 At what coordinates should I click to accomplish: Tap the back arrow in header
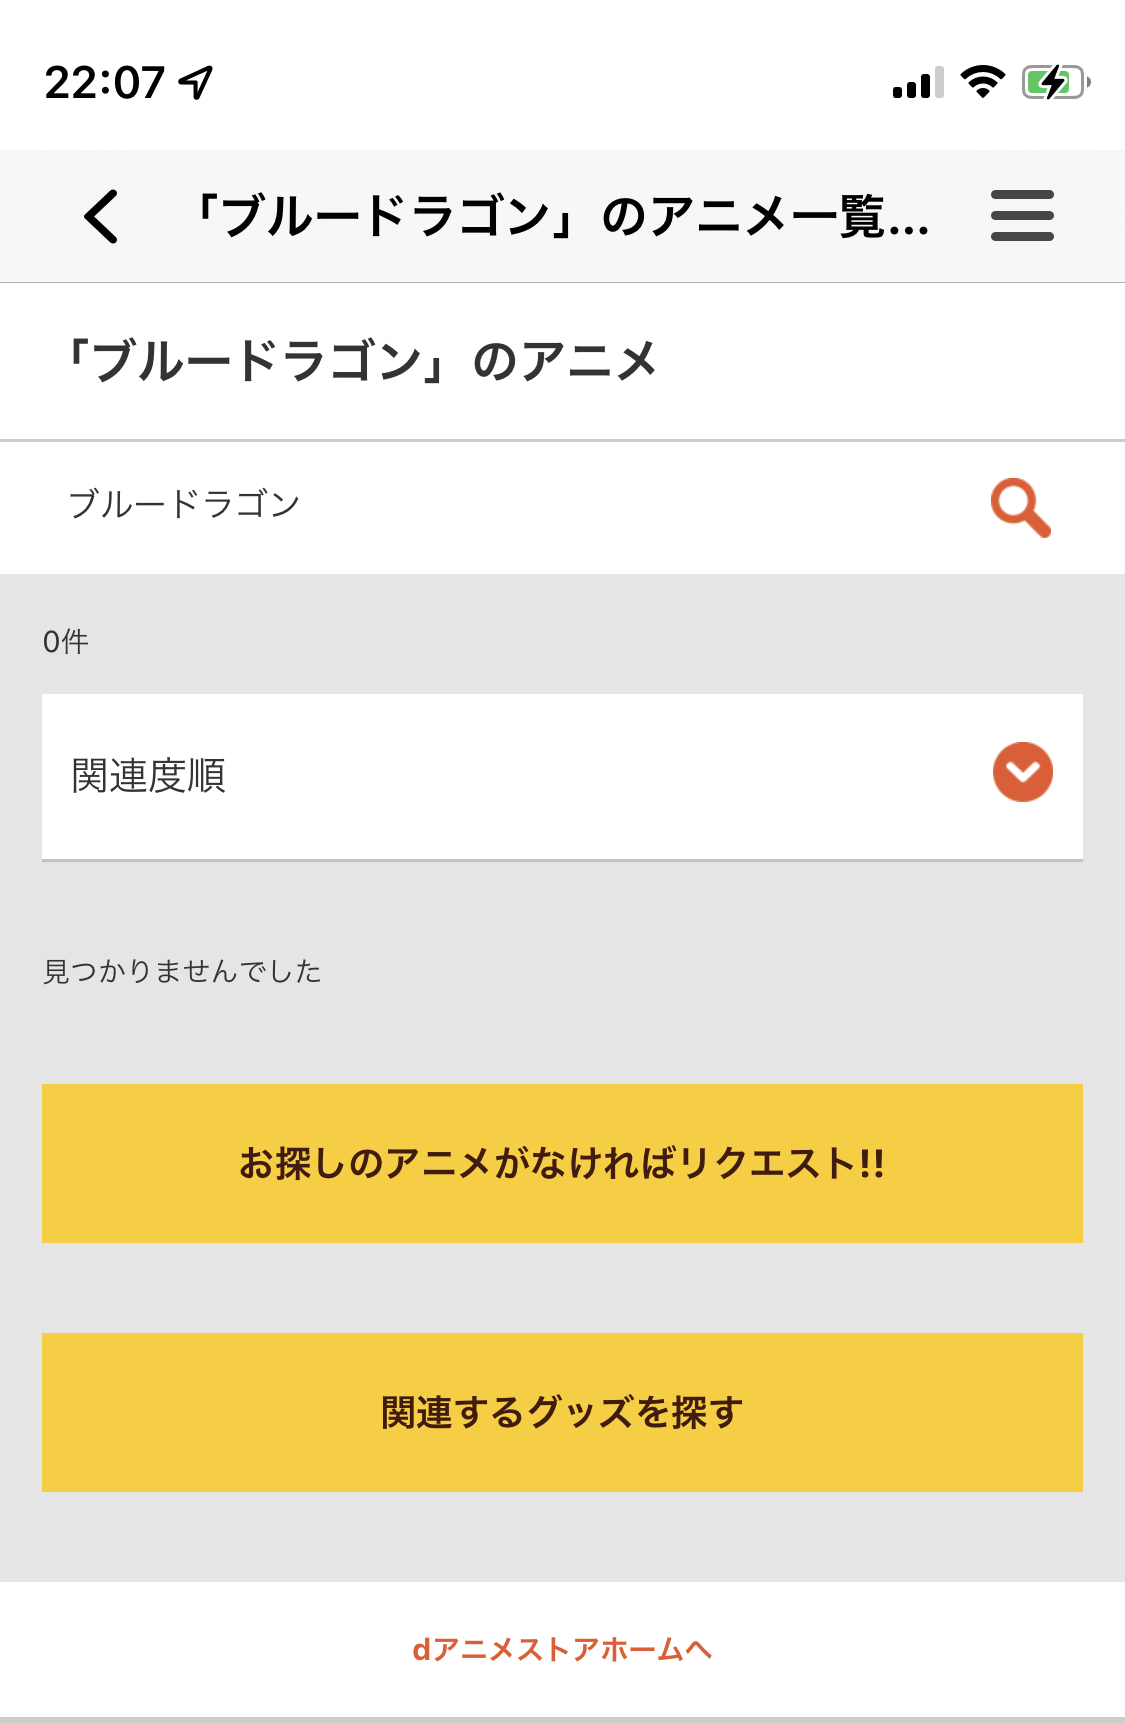(101, 216)
